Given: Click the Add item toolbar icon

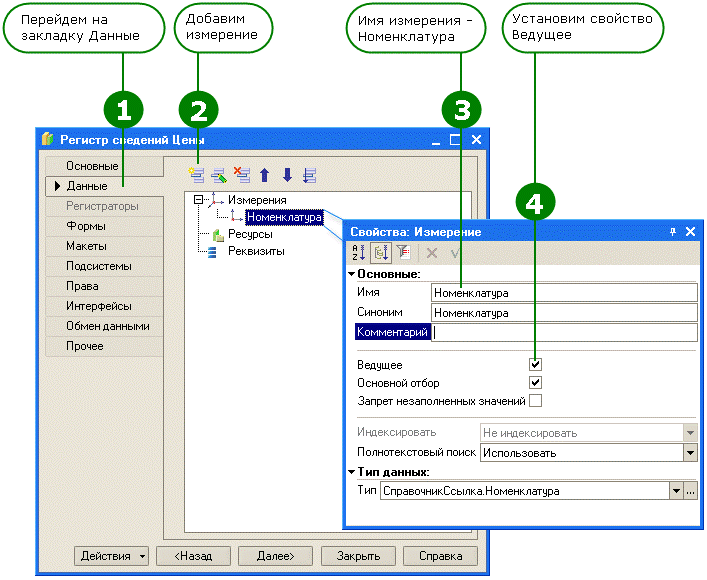Looking at the screenshot, I should 197,175.
